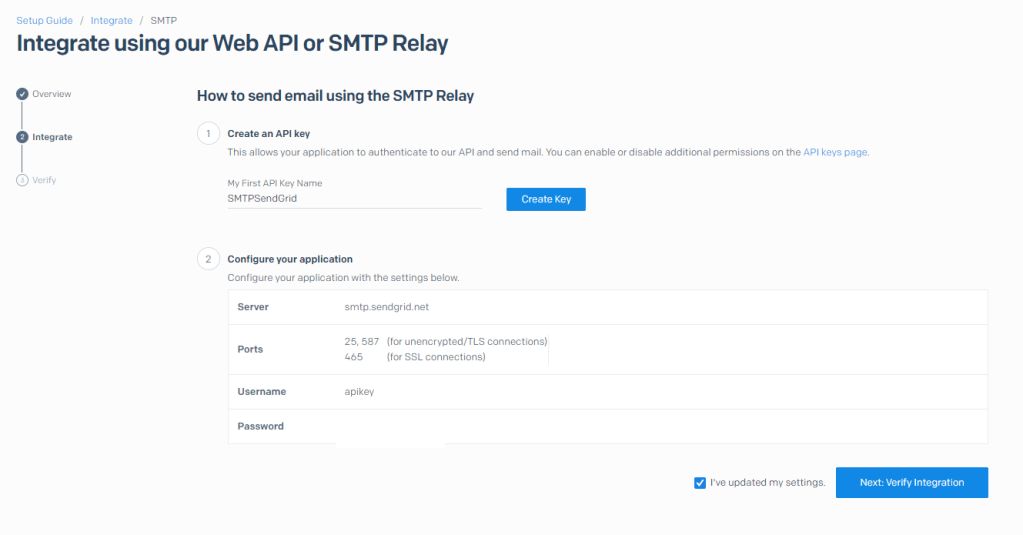Image resolution: width=1023 pixels, height=535 pixels.
Task: Click the apikey username value
Action: [x=360, y=392]
